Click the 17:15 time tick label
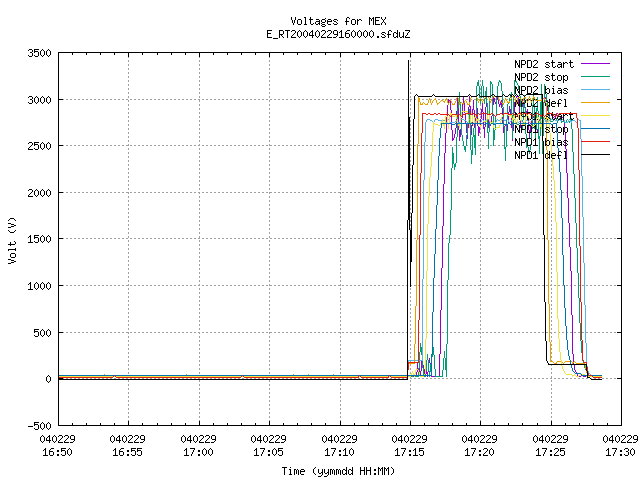This screenshot has height=480, width=640. [409, 452]
